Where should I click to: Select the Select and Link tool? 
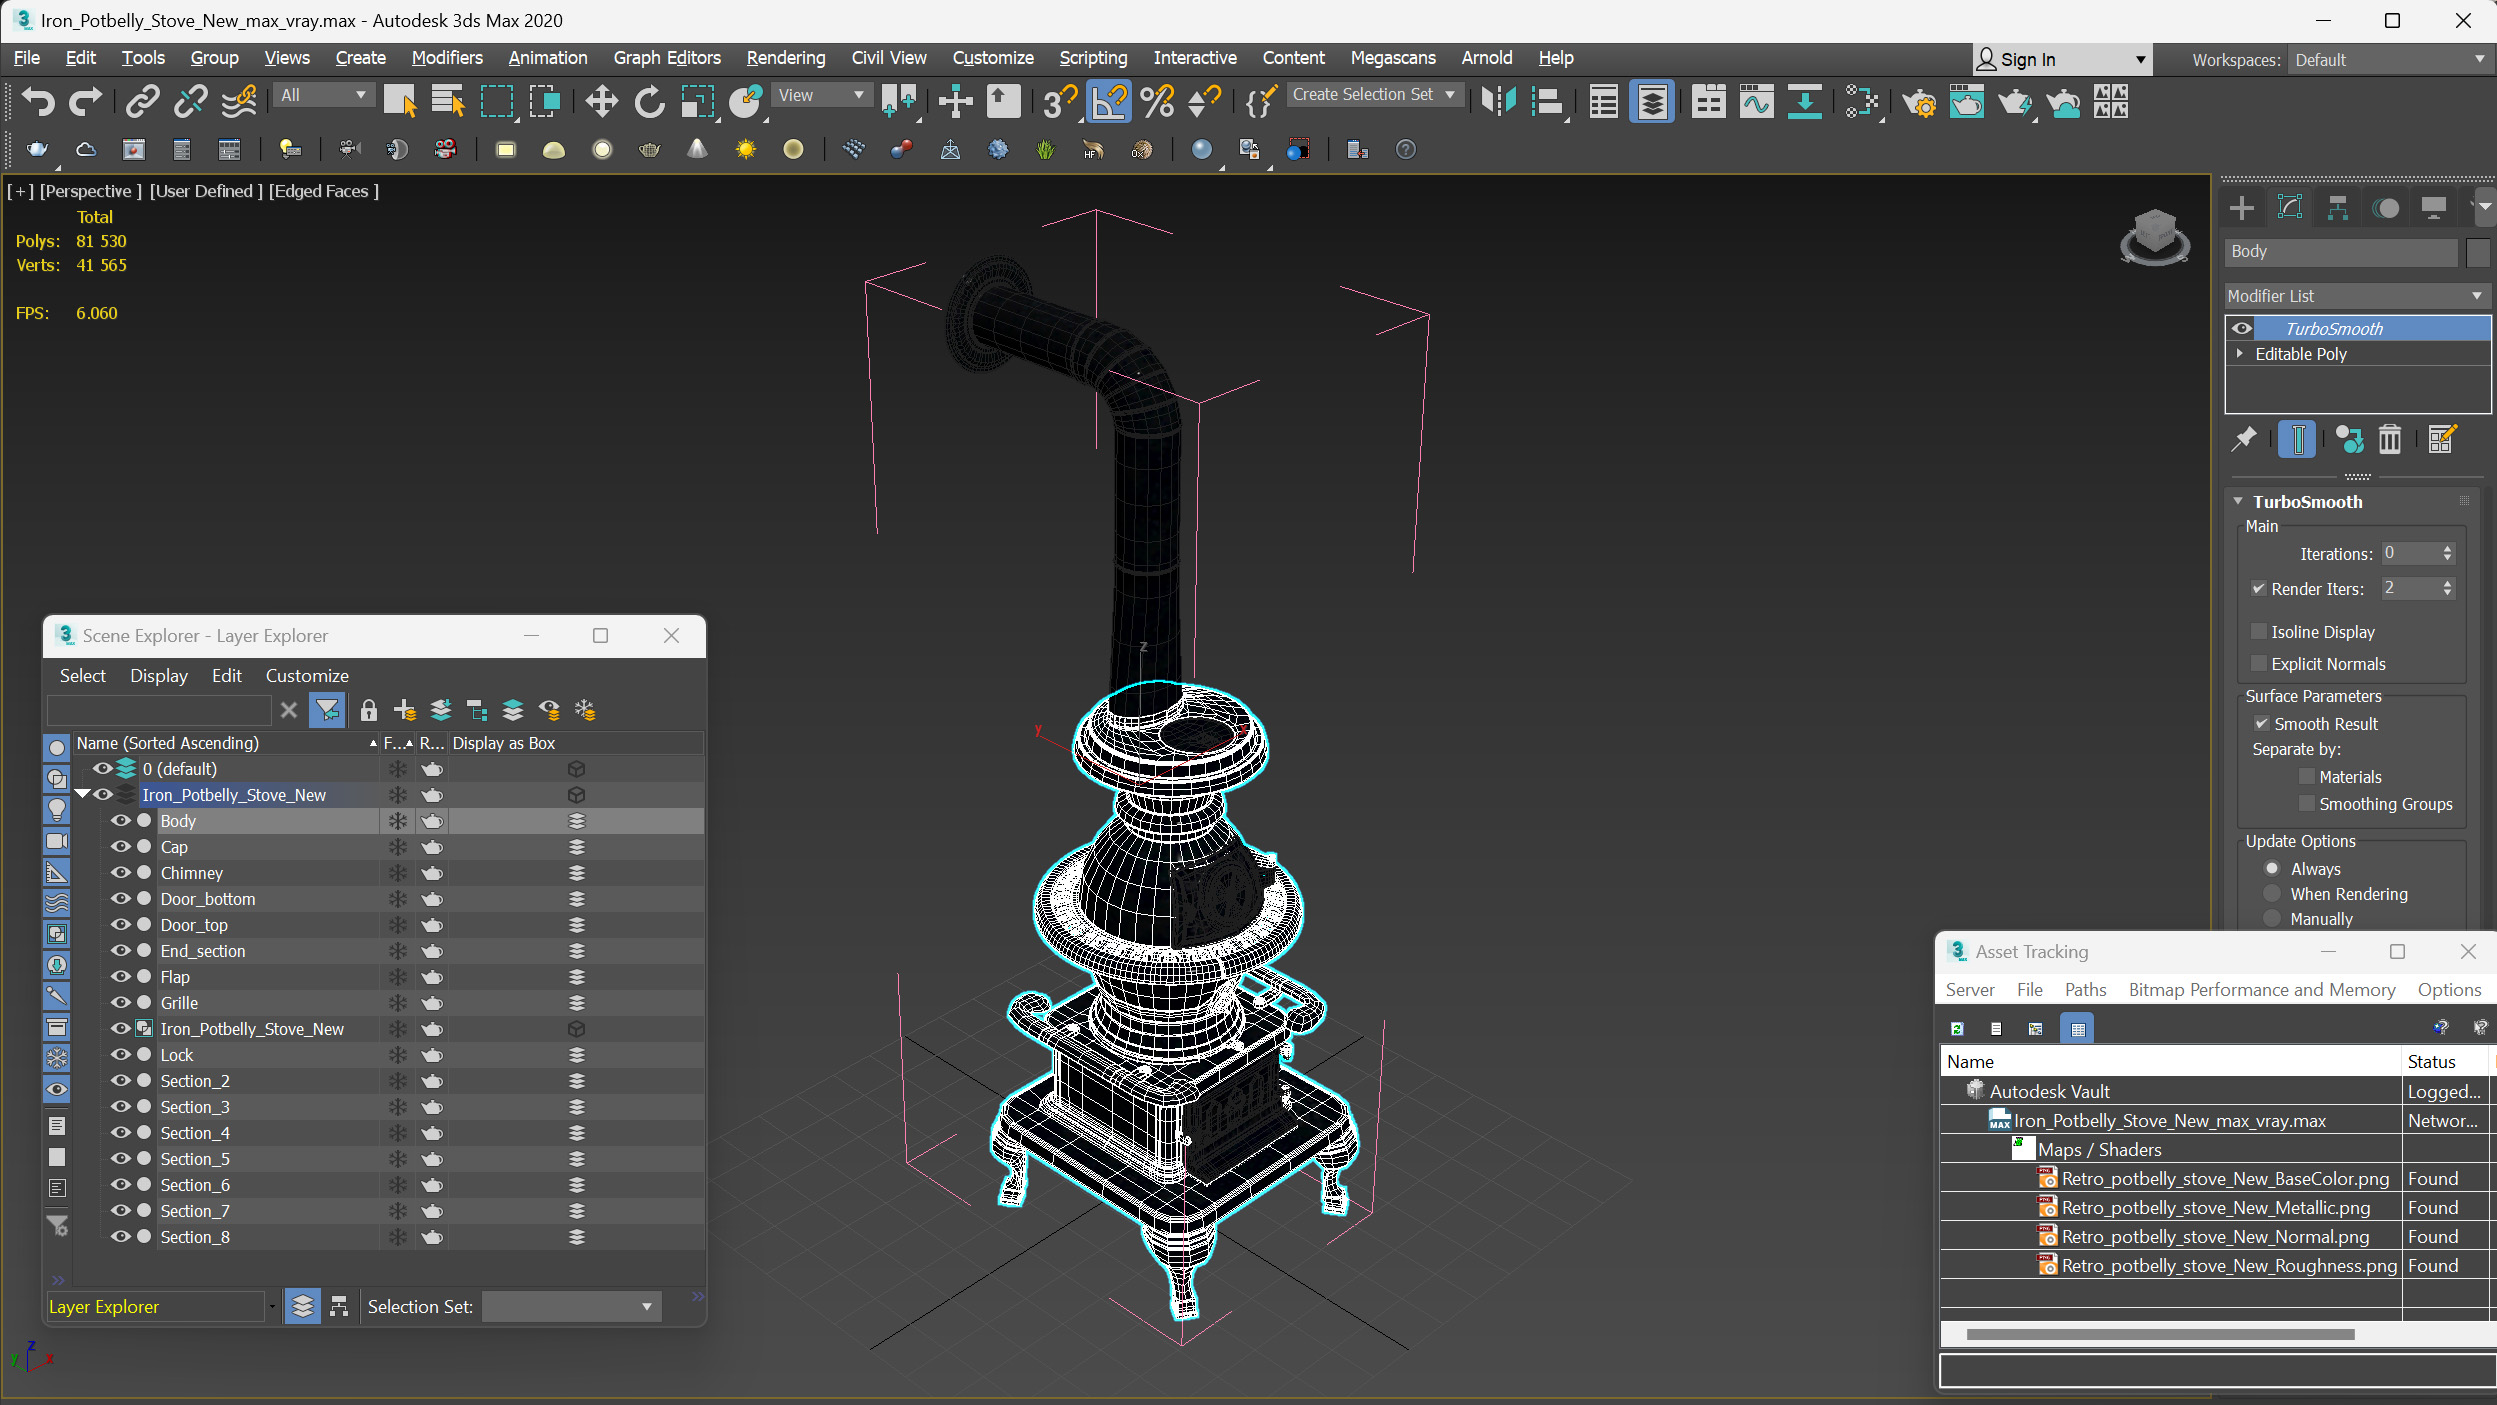[x=143, y=101]
